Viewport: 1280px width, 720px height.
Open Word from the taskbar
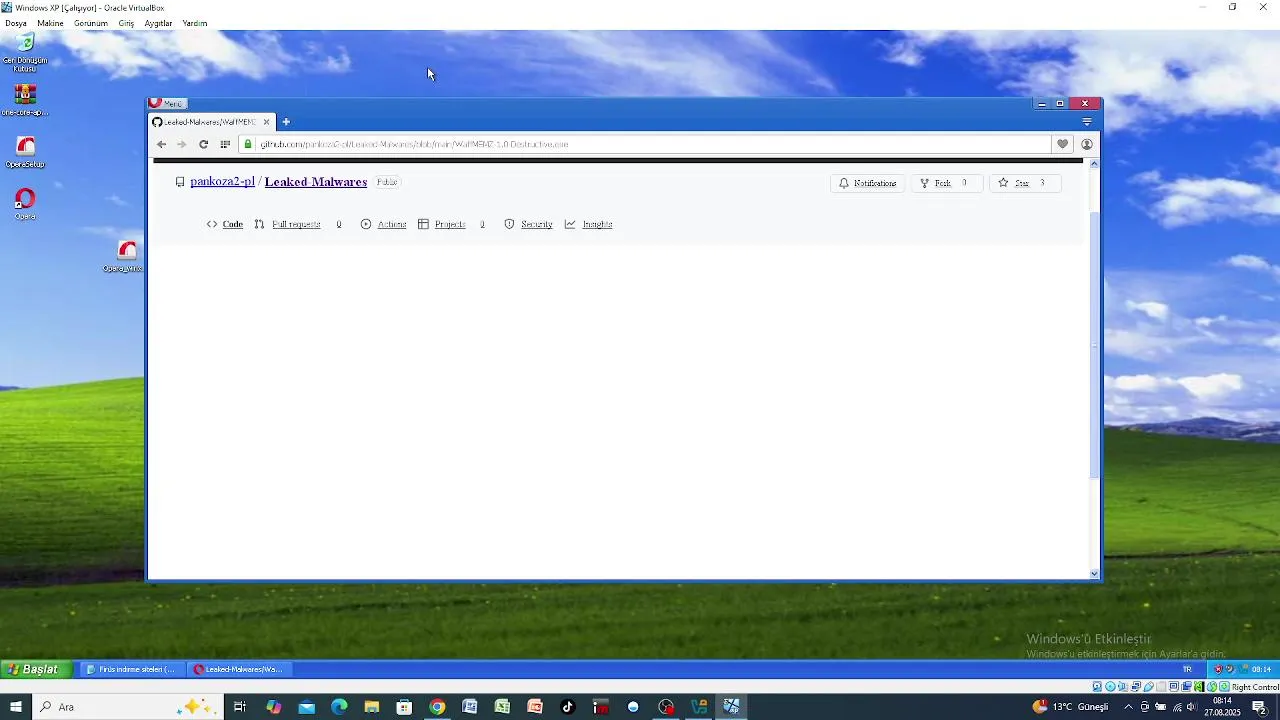[x=470, y=707]
